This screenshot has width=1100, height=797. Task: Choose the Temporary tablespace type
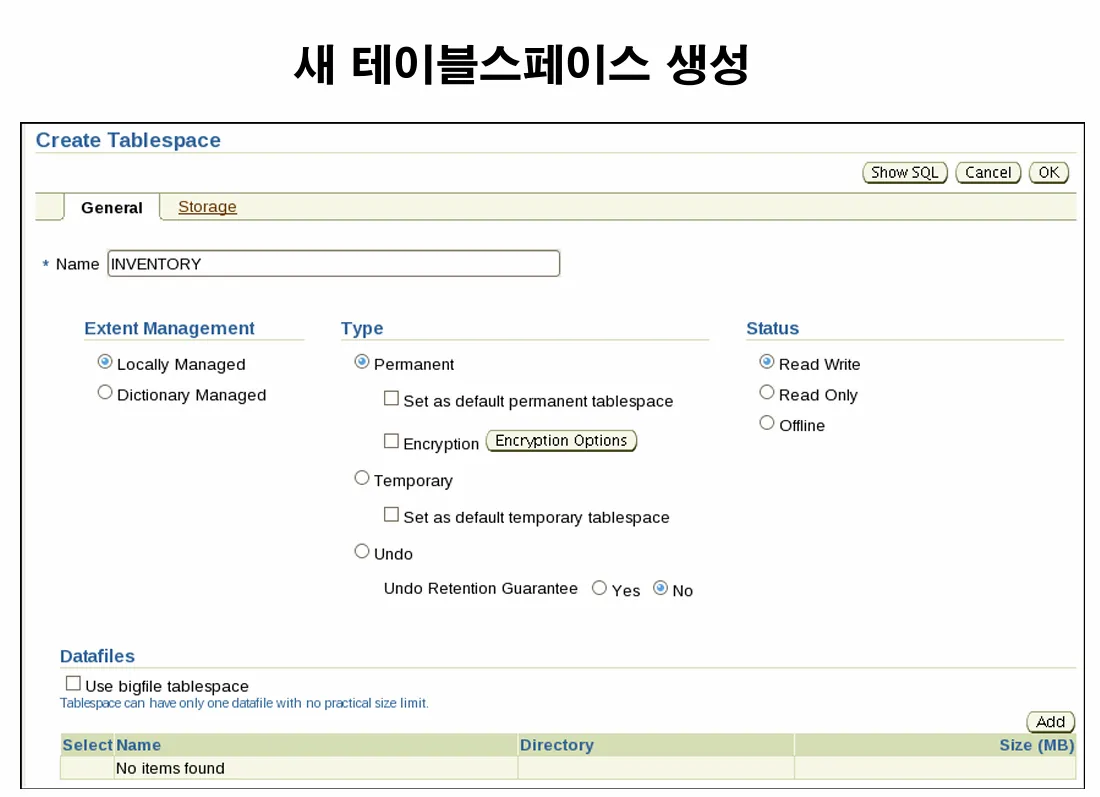(362, 478)
